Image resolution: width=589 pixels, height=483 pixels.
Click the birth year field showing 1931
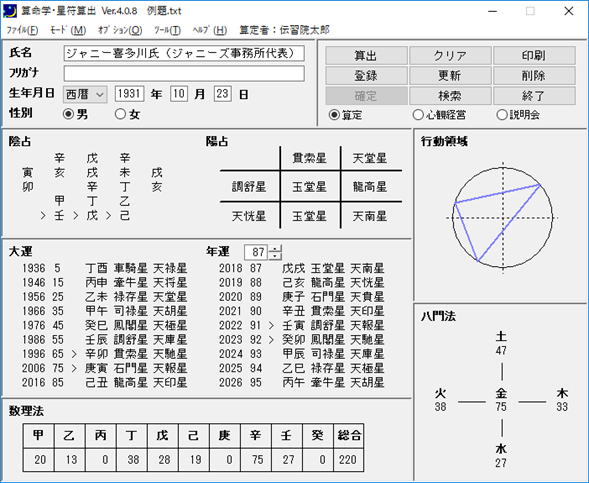click(x=129, y=94)
